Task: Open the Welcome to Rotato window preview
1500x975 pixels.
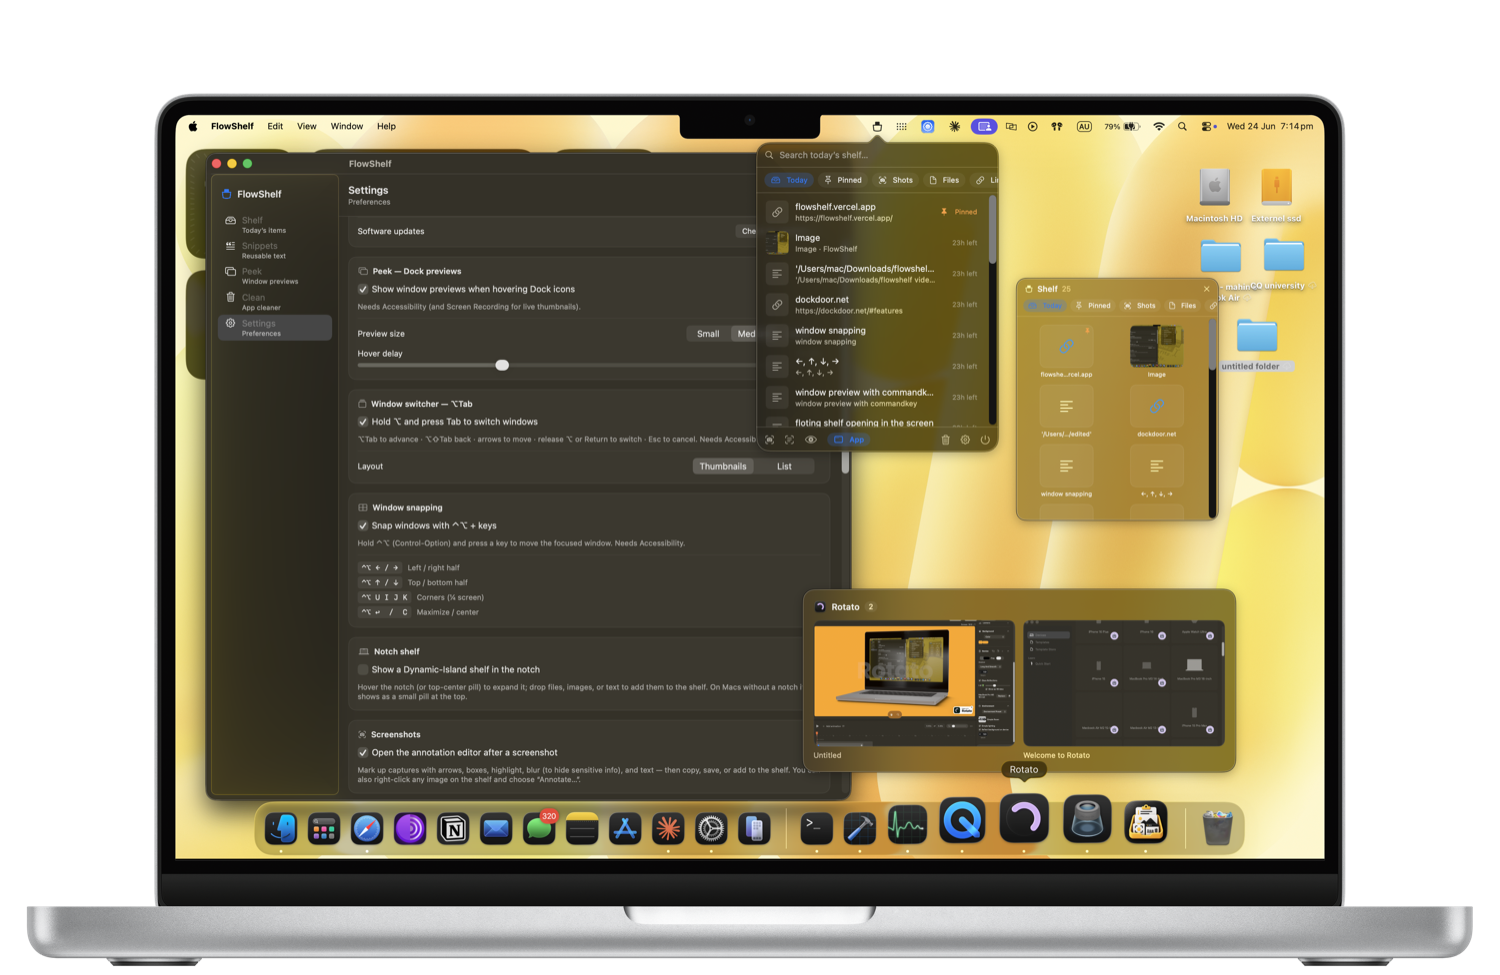Action: [1124, 684]
